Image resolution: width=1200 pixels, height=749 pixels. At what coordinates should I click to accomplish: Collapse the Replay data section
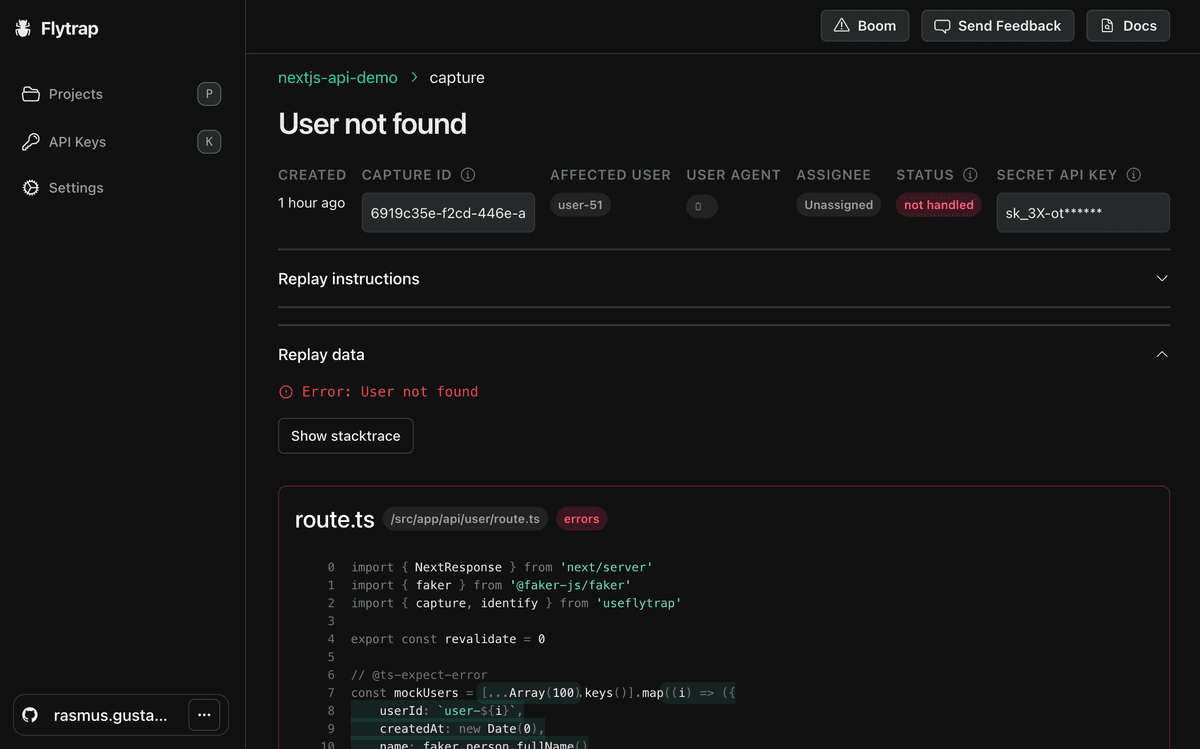pos(1161,355)
